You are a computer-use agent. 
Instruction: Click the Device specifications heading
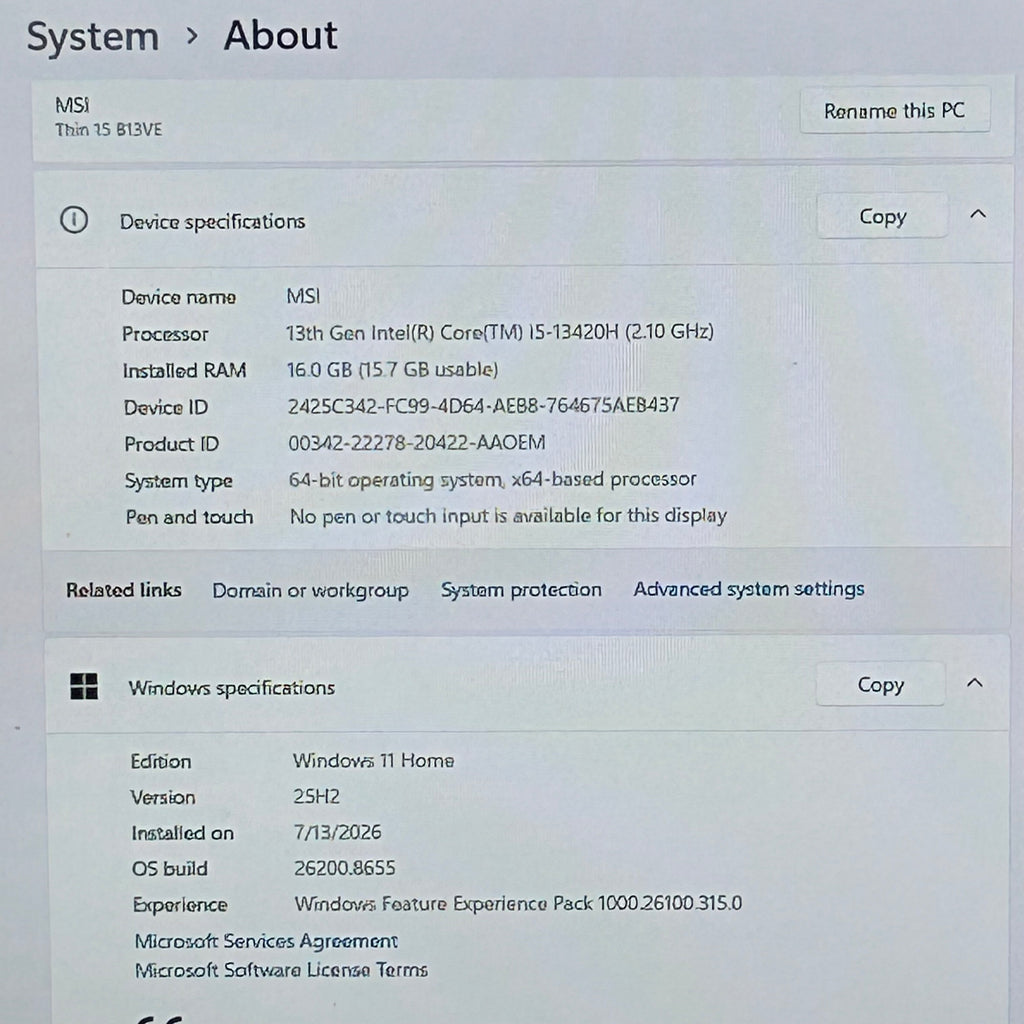coord(212,221)
